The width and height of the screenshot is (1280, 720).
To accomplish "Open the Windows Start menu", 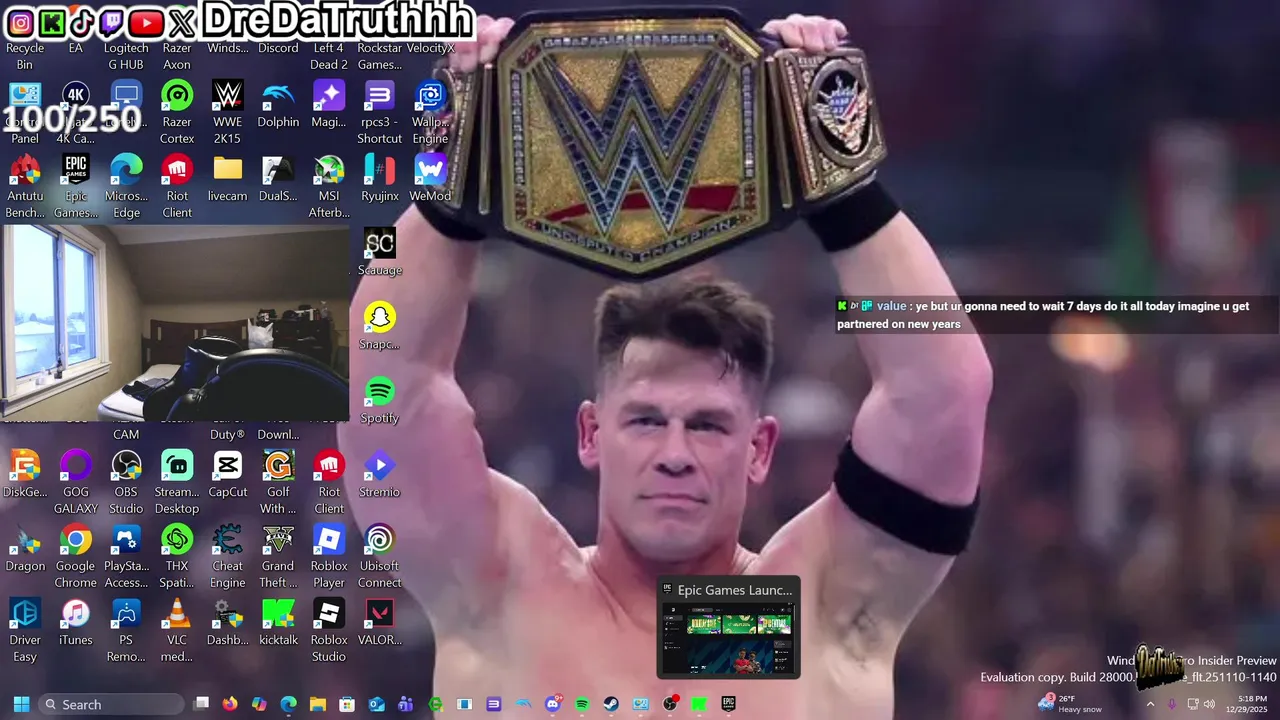I will click(x=21, y=704).
